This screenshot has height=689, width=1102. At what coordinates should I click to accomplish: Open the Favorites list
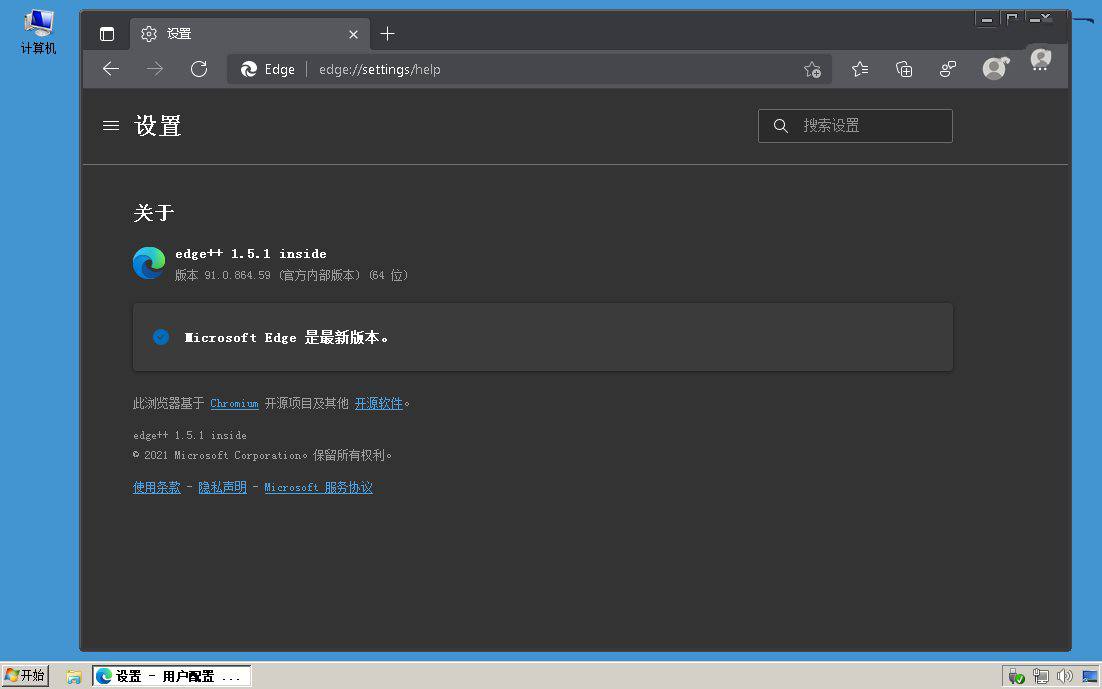[860, 69]
